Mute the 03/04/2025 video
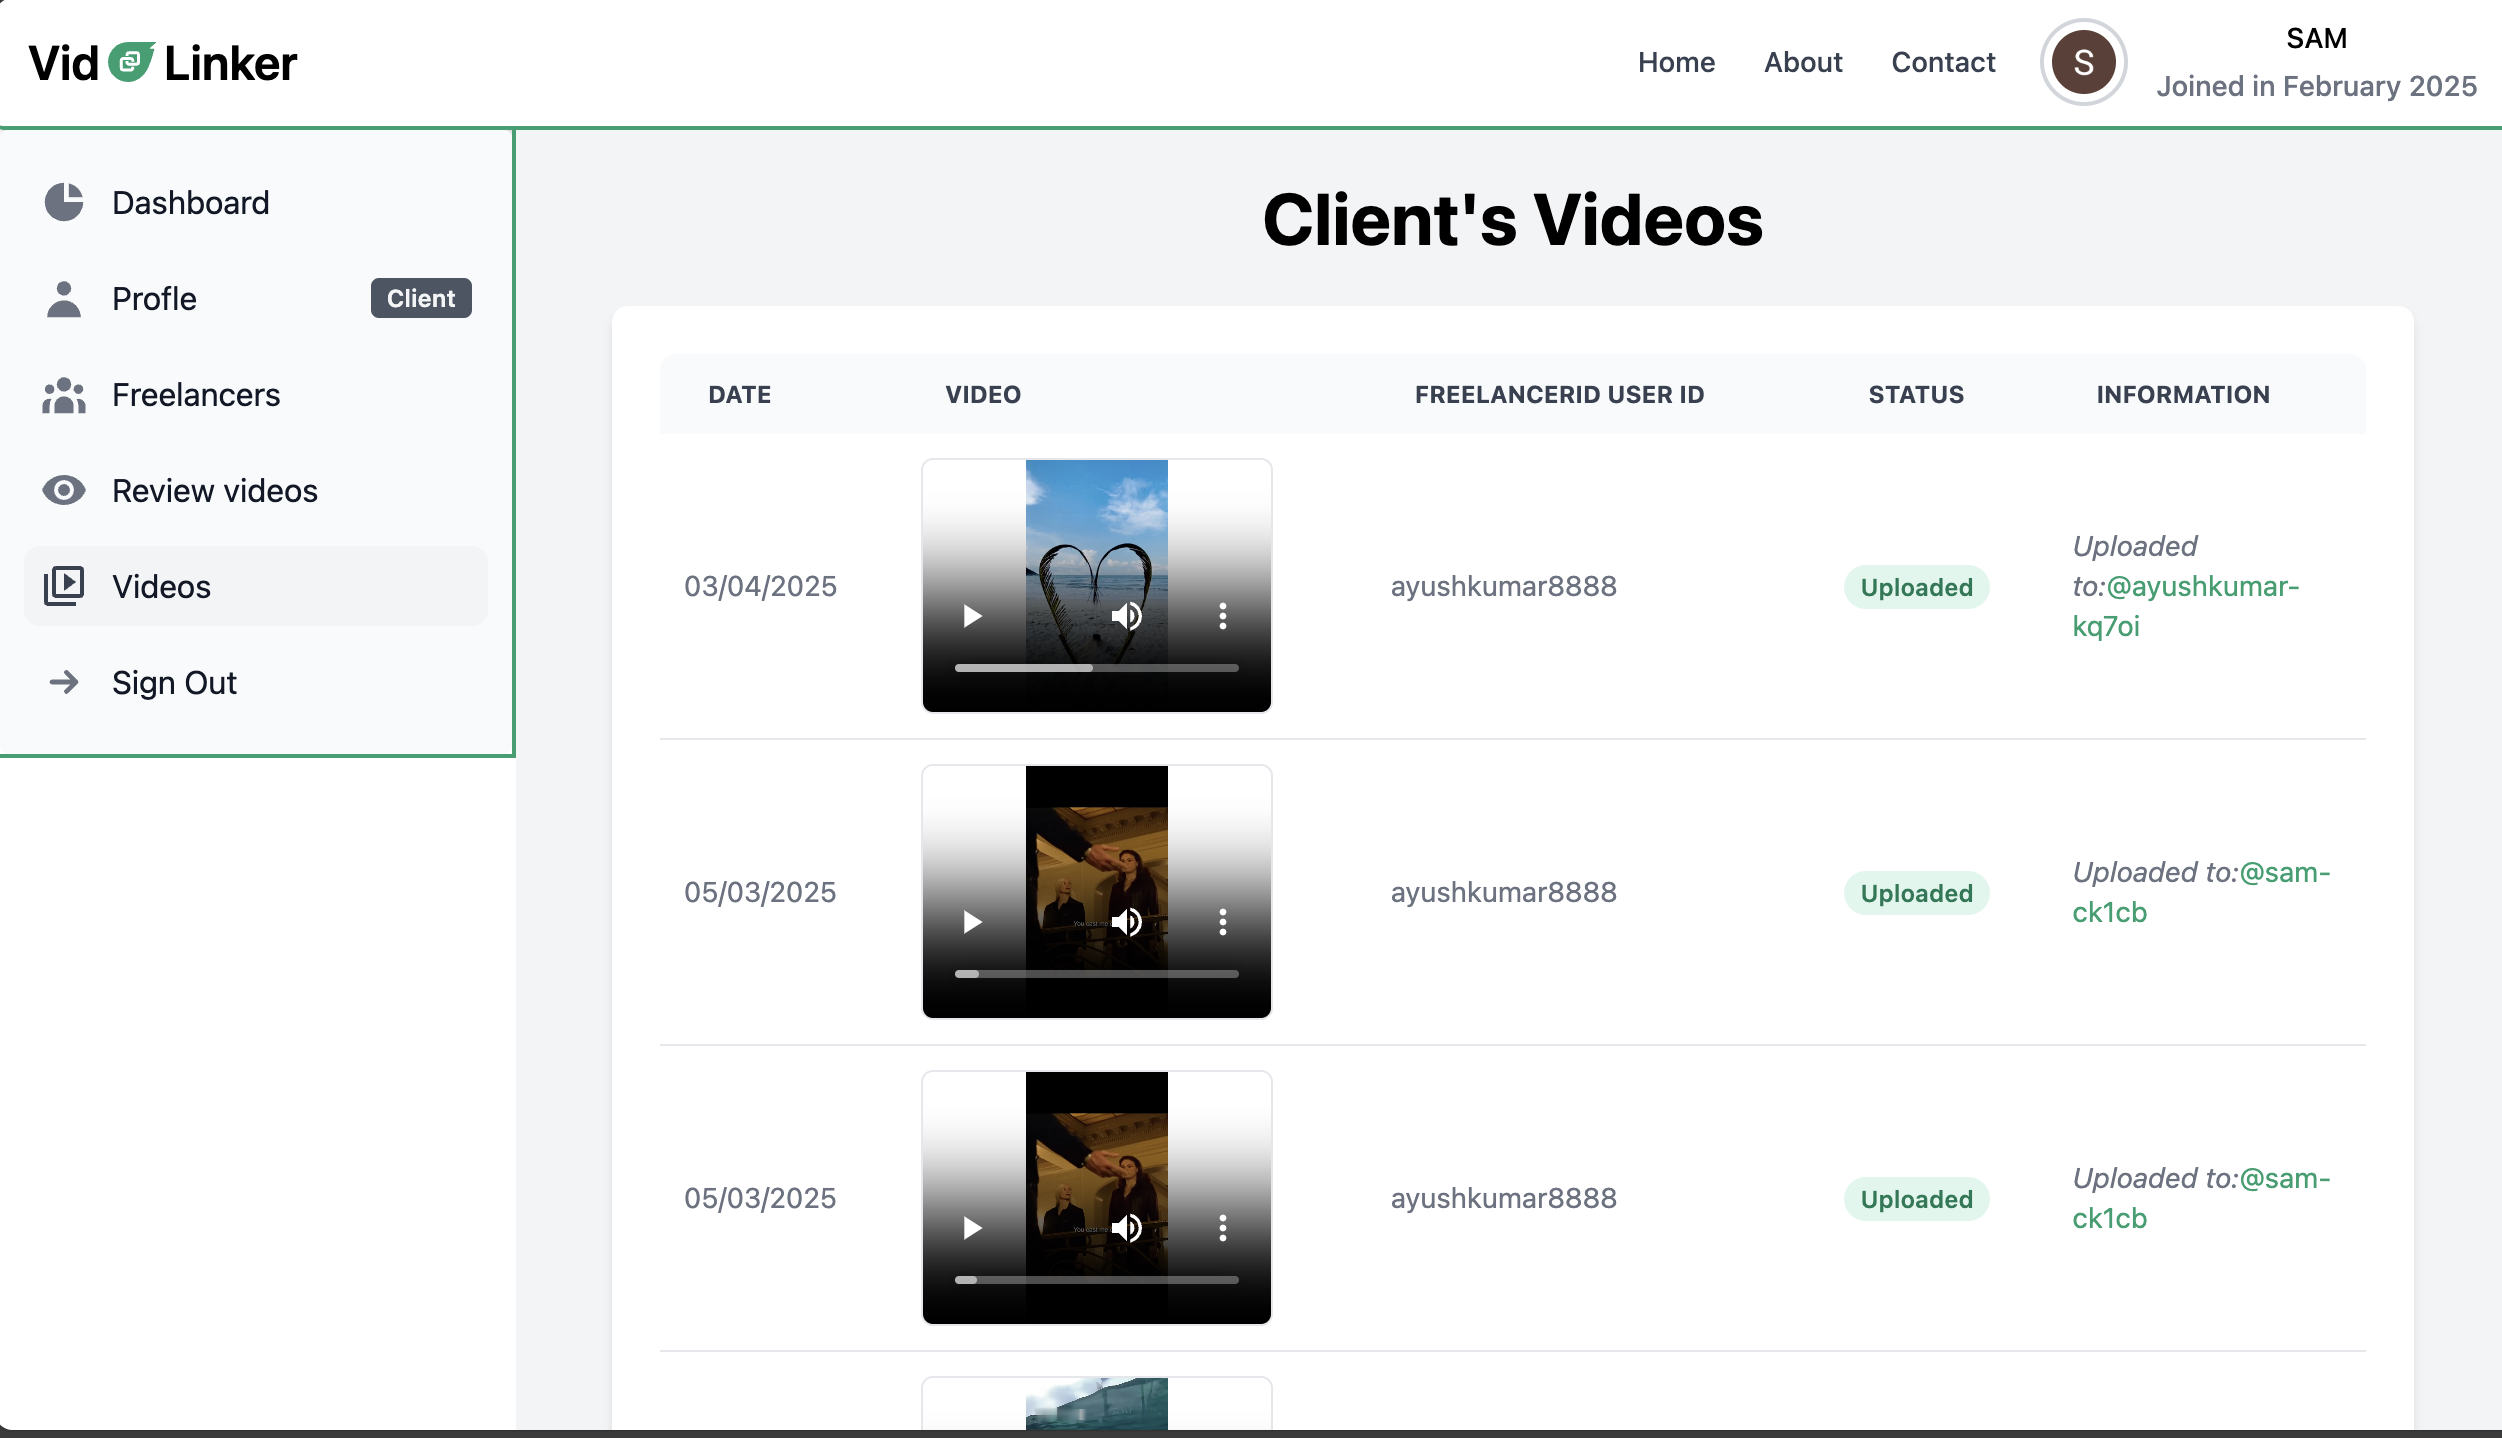 (x=1127, y=616)
